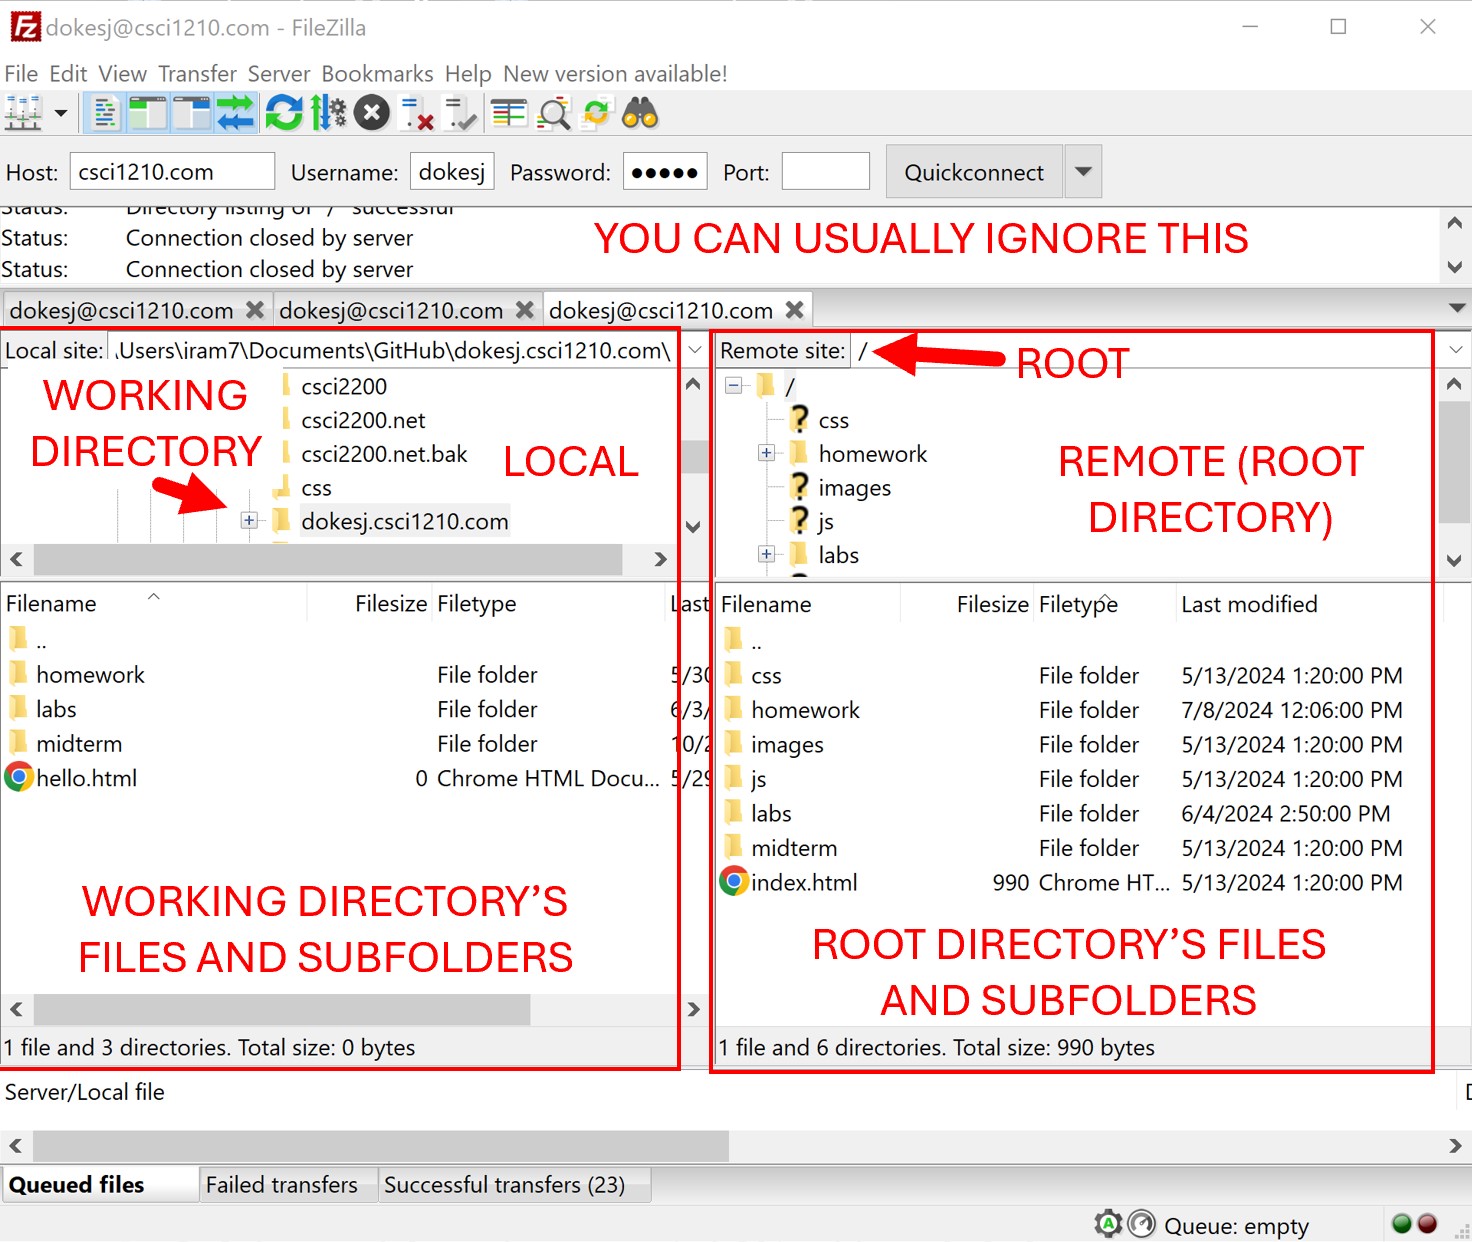Viewport: 1472px width, 1242px height.
Task: Refresh the file and folder lists
Action: (284, 114)
